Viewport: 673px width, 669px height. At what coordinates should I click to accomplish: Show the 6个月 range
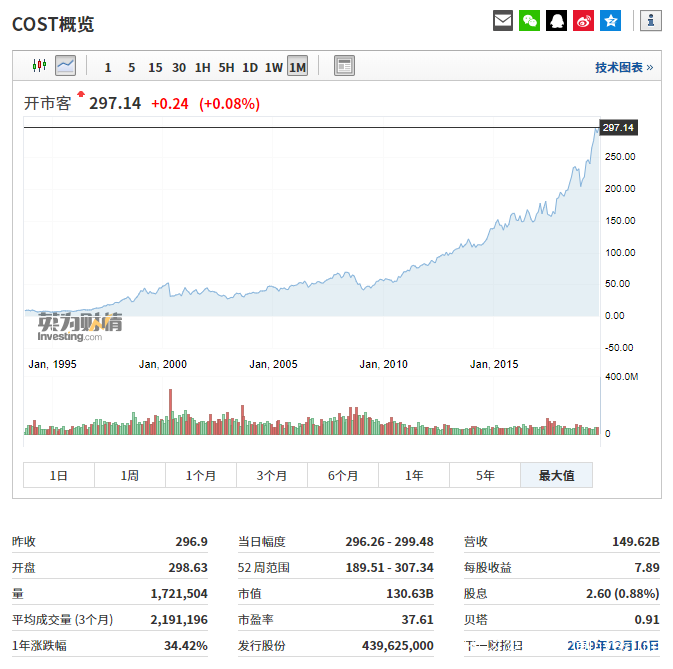pyautogui.click(x=343, y=475)
